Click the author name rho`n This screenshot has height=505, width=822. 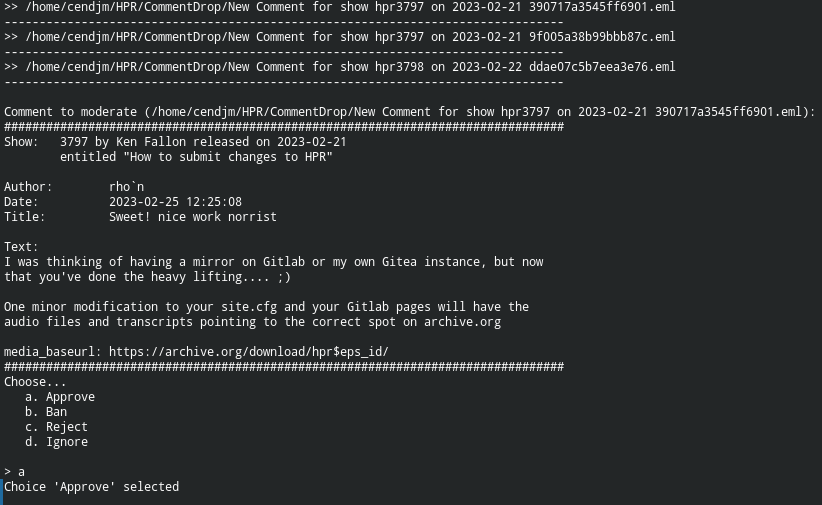tap(126, 187)
